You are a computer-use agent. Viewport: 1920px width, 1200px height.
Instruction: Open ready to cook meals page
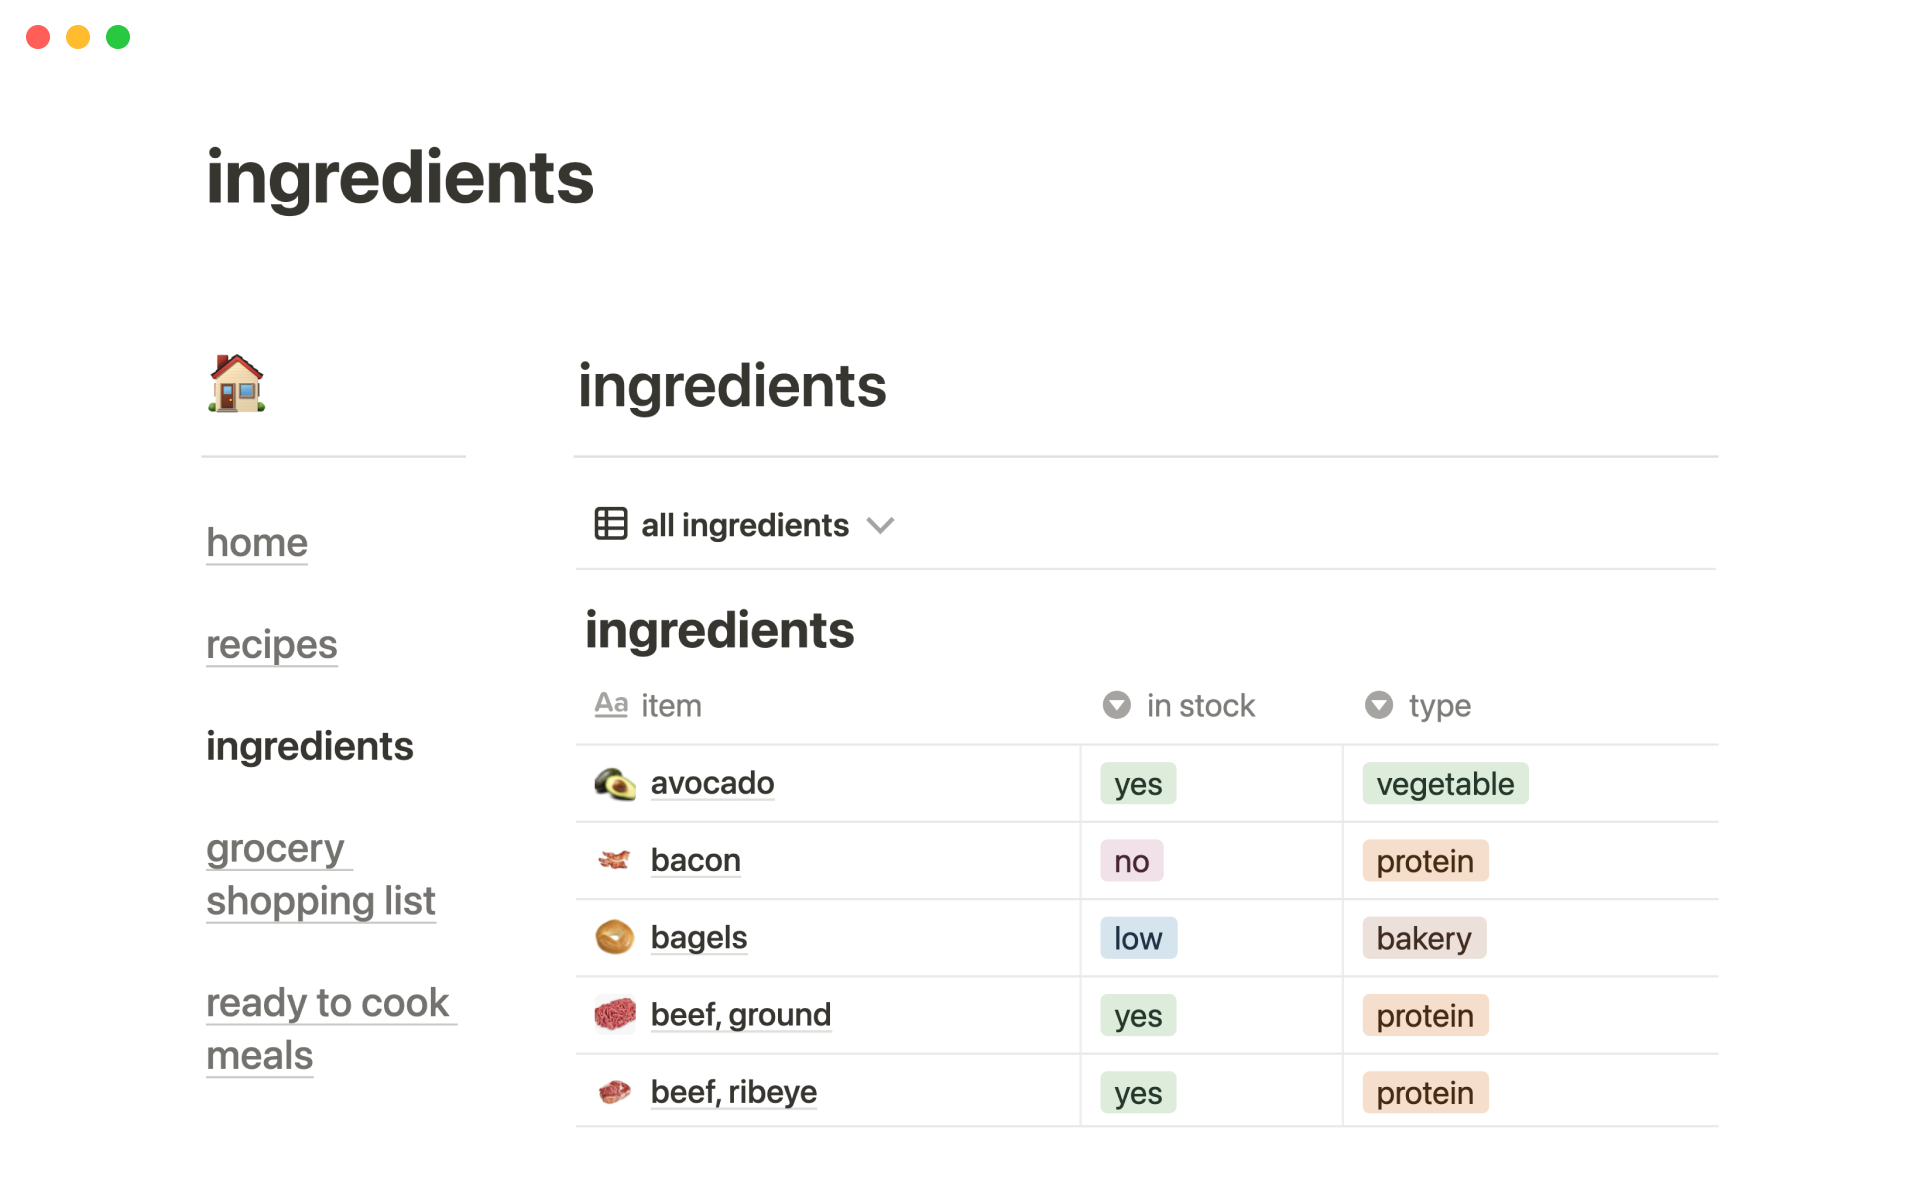[x=328, y=1029]
